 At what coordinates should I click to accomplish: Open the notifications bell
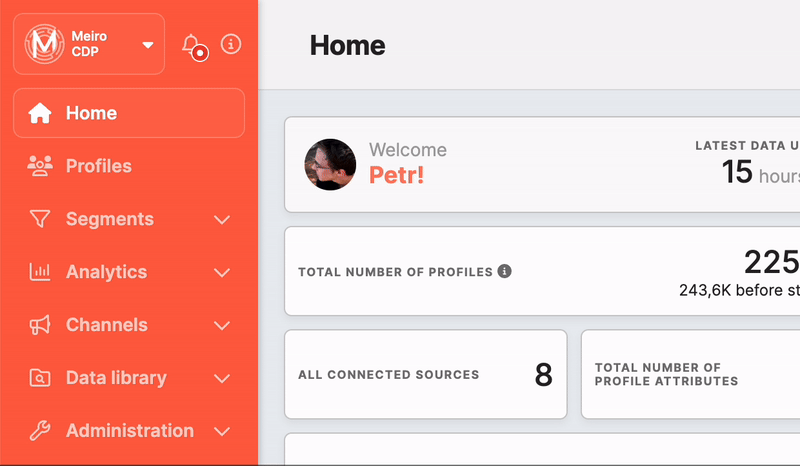click(x=191, y=45)
